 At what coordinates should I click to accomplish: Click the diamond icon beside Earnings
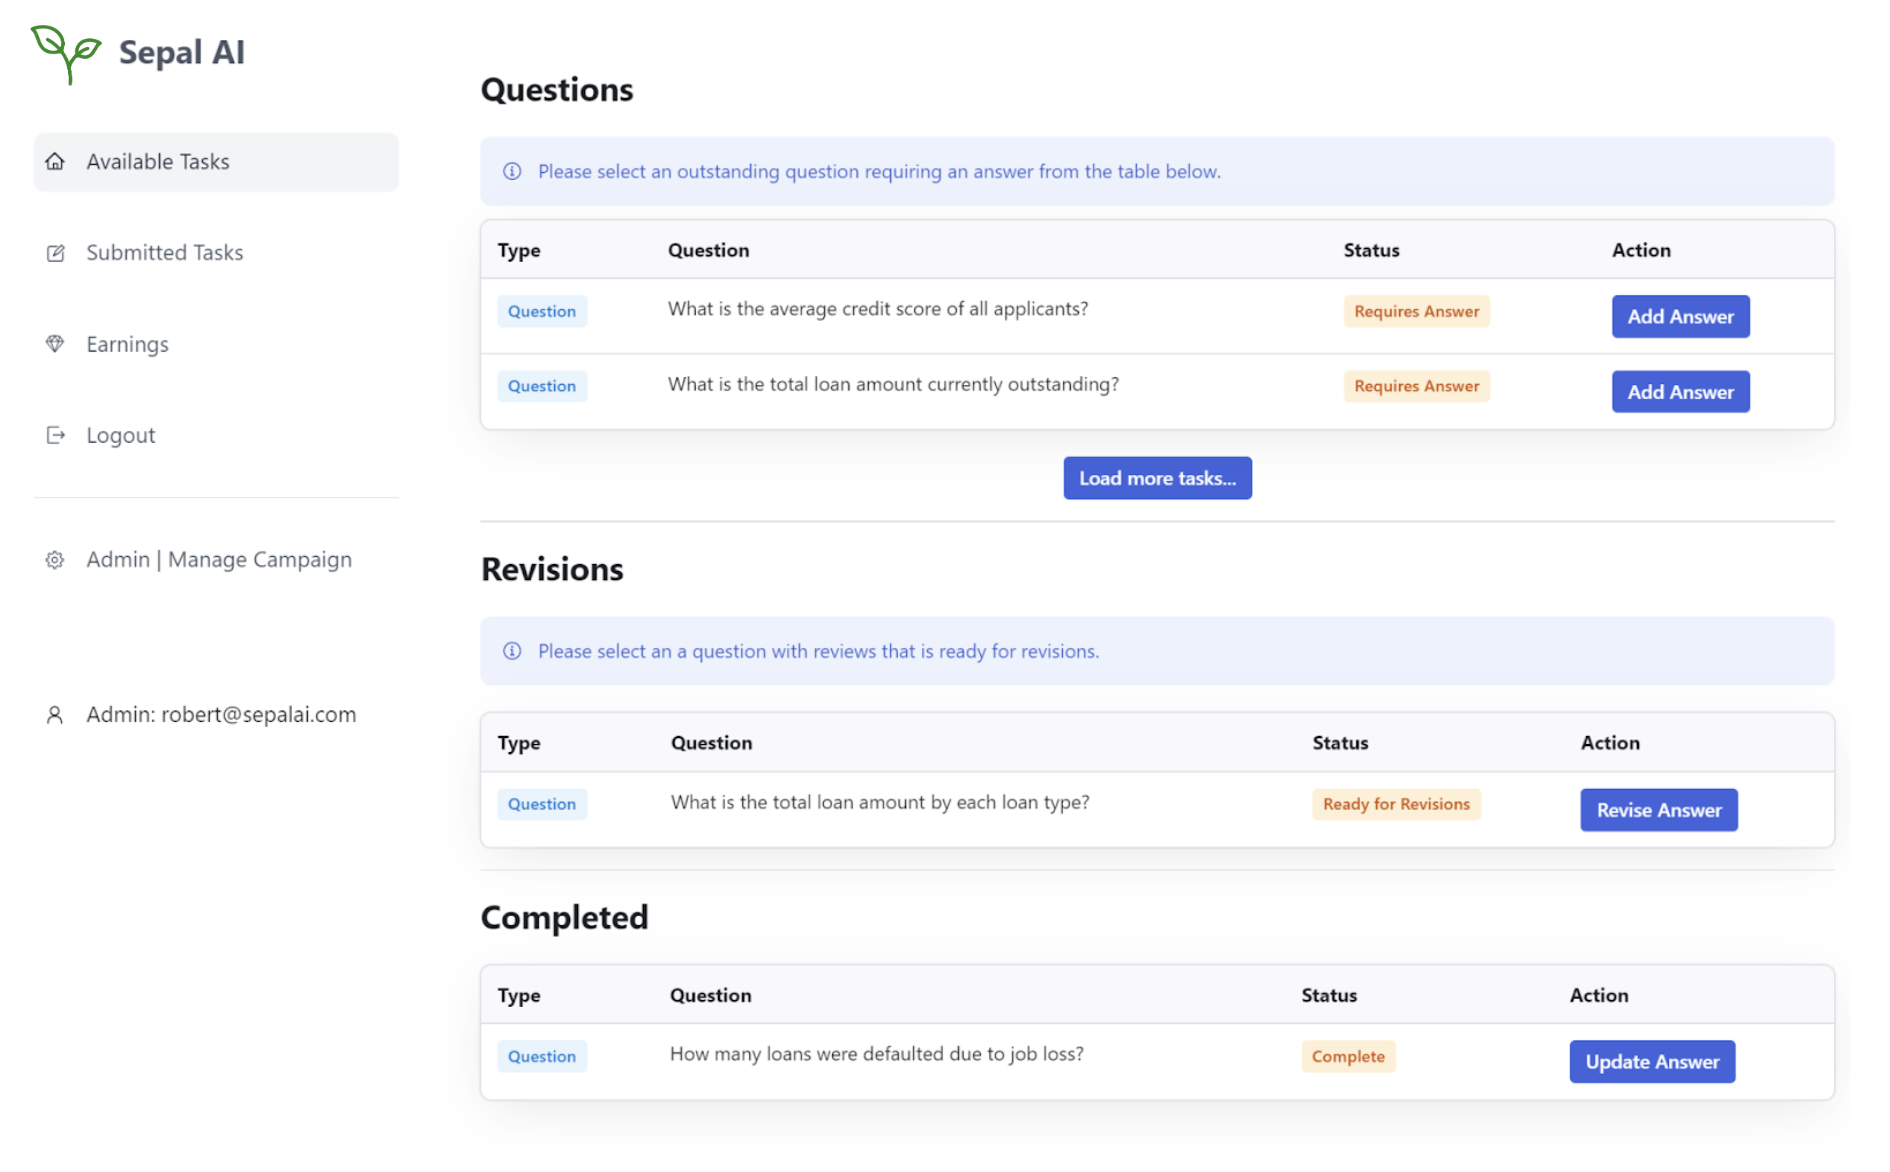[x=55, y=344]
